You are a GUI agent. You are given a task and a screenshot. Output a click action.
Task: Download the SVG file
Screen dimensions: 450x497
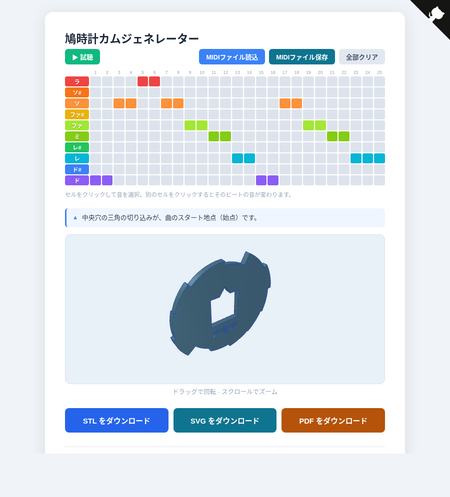[x=225, y=420]
